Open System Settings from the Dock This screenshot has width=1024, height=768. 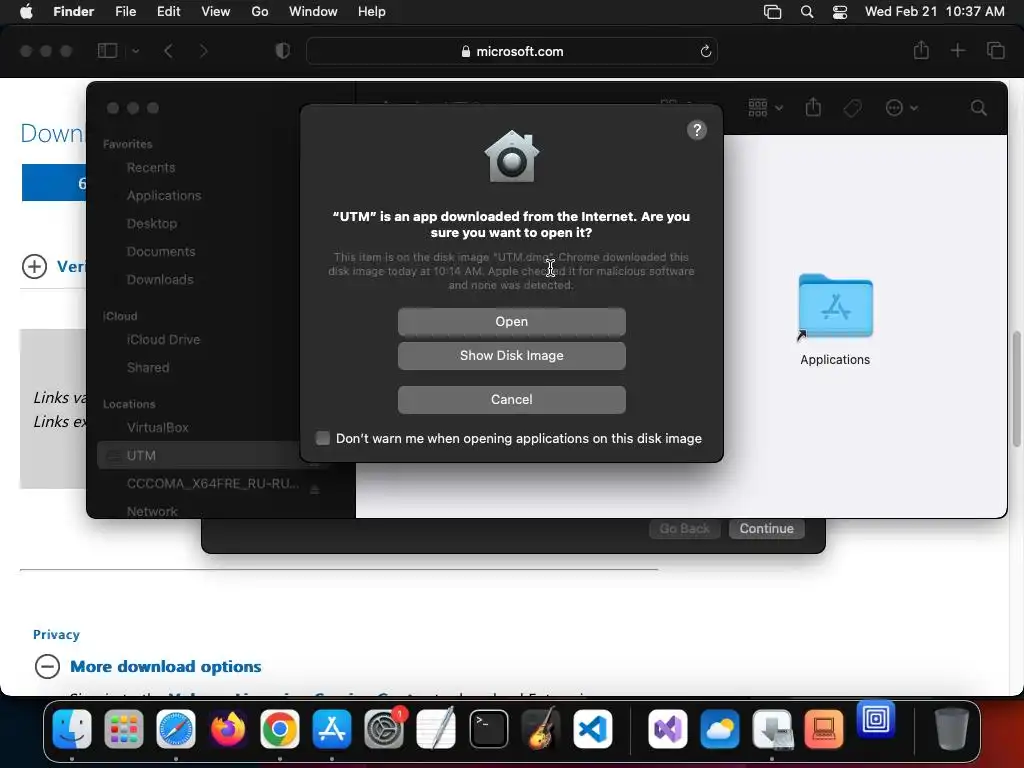point(384,729)
